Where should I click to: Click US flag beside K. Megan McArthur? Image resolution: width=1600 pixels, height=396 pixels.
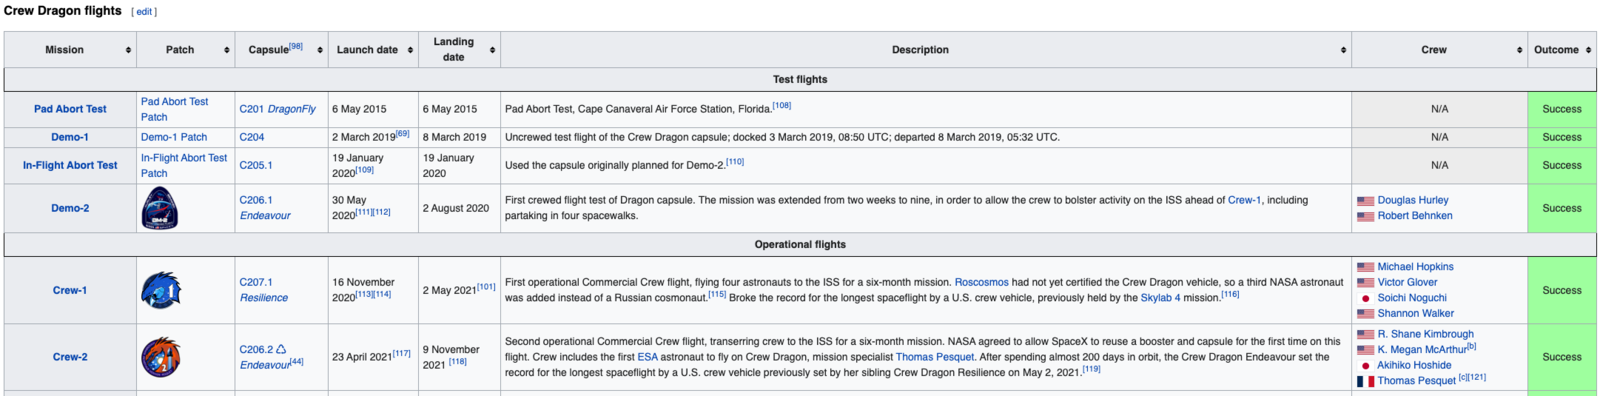tap(1365, 350)
